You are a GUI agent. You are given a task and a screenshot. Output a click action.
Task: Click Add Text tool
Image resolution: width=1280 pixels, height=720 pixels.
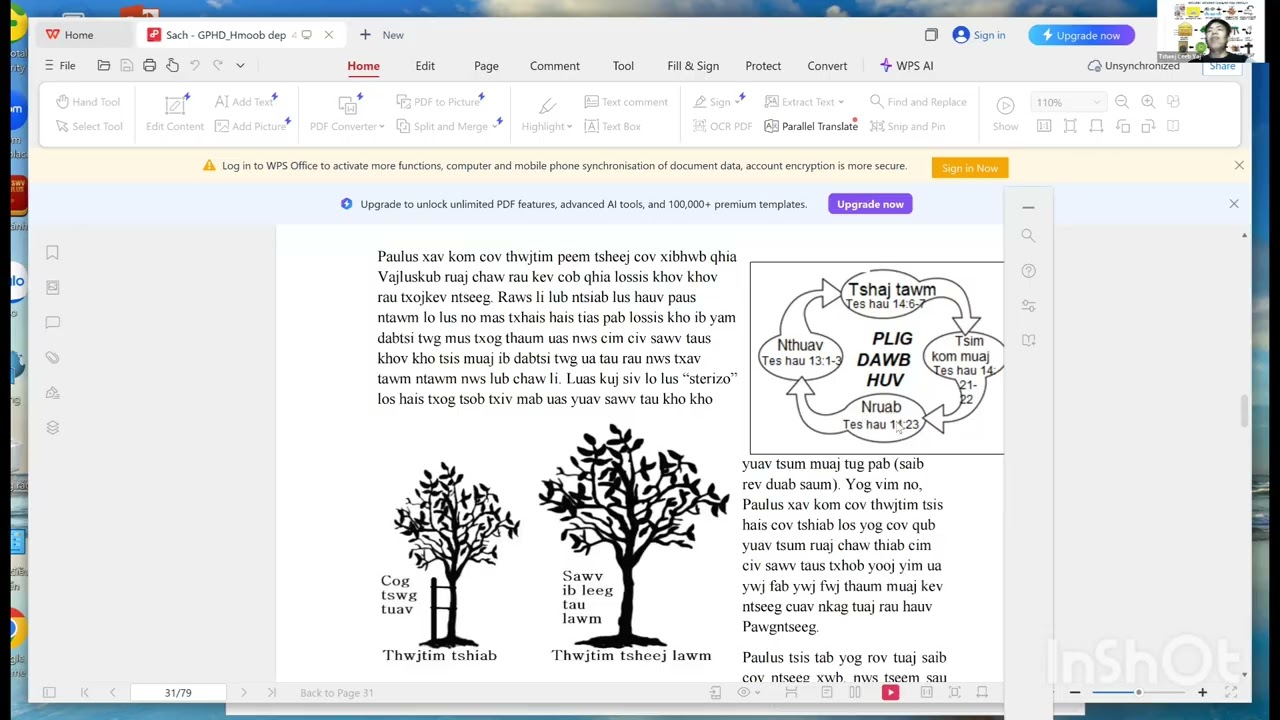click(245, 102)
